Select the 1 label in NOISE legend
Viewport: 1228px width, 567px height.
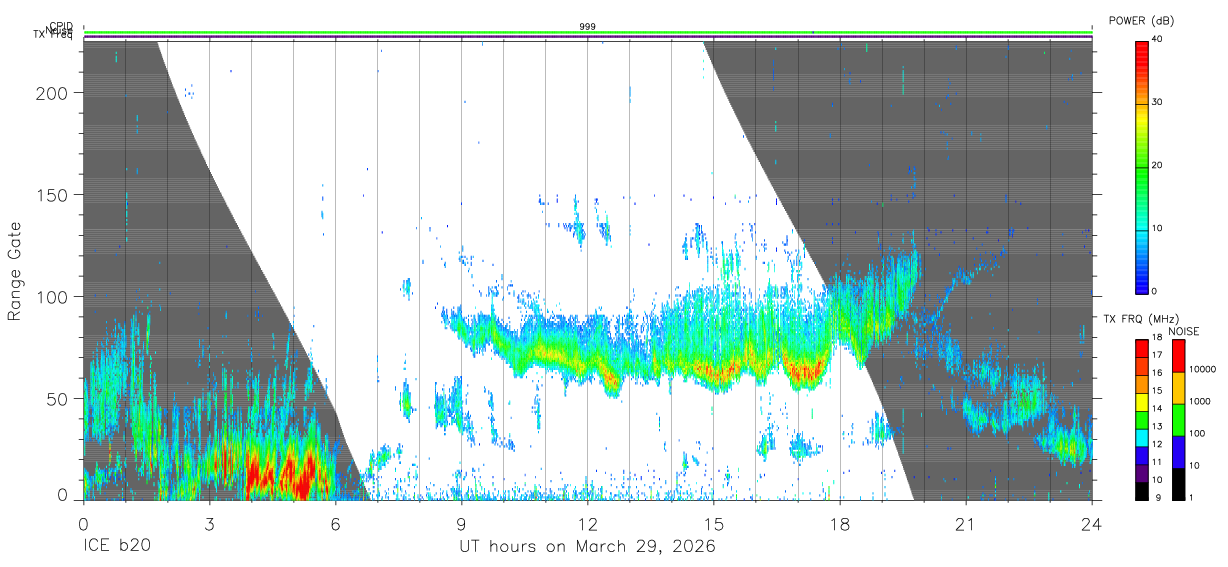click(x=1192, y=497)
